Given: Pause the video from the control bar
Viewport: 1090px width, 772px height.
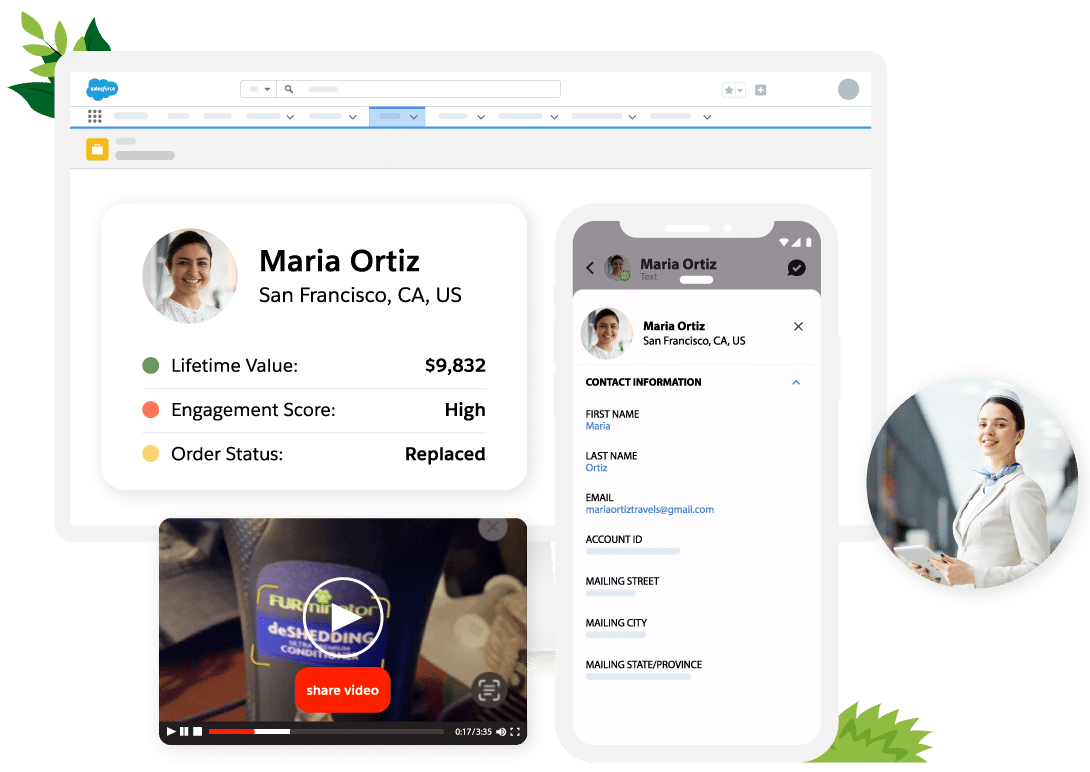Looking at the screenshot, I should [x=184, y=732].
